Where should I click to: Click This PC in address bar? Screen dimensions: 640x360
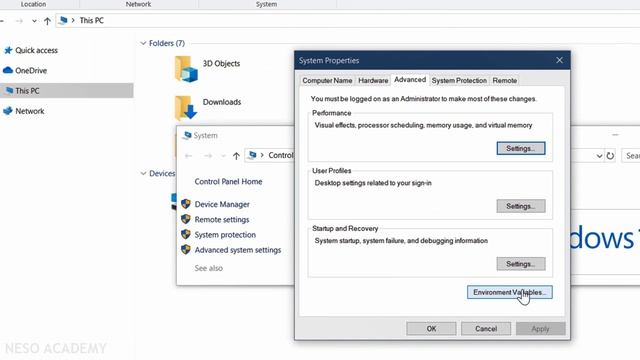coord(91,20)
